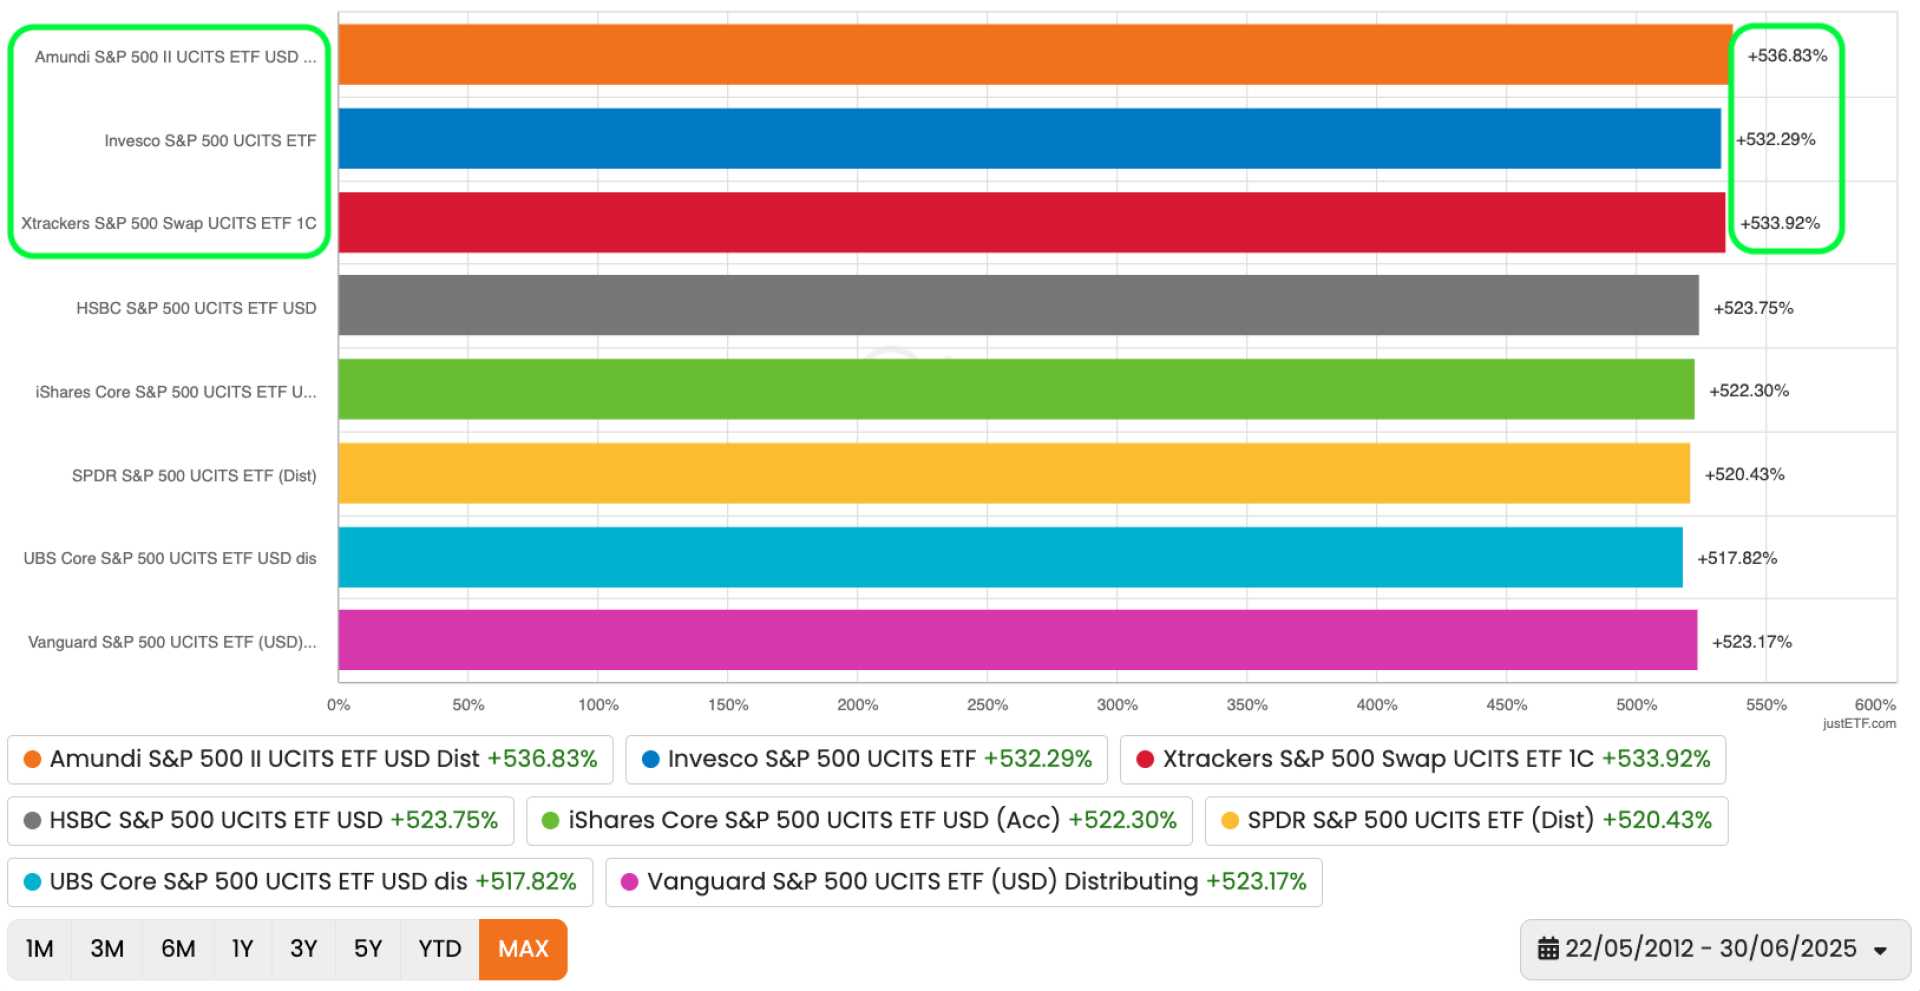Click the 250% x-axis tick label
Image resolution: width=1920 pixels, height=991 pixels.
(987, 705)
